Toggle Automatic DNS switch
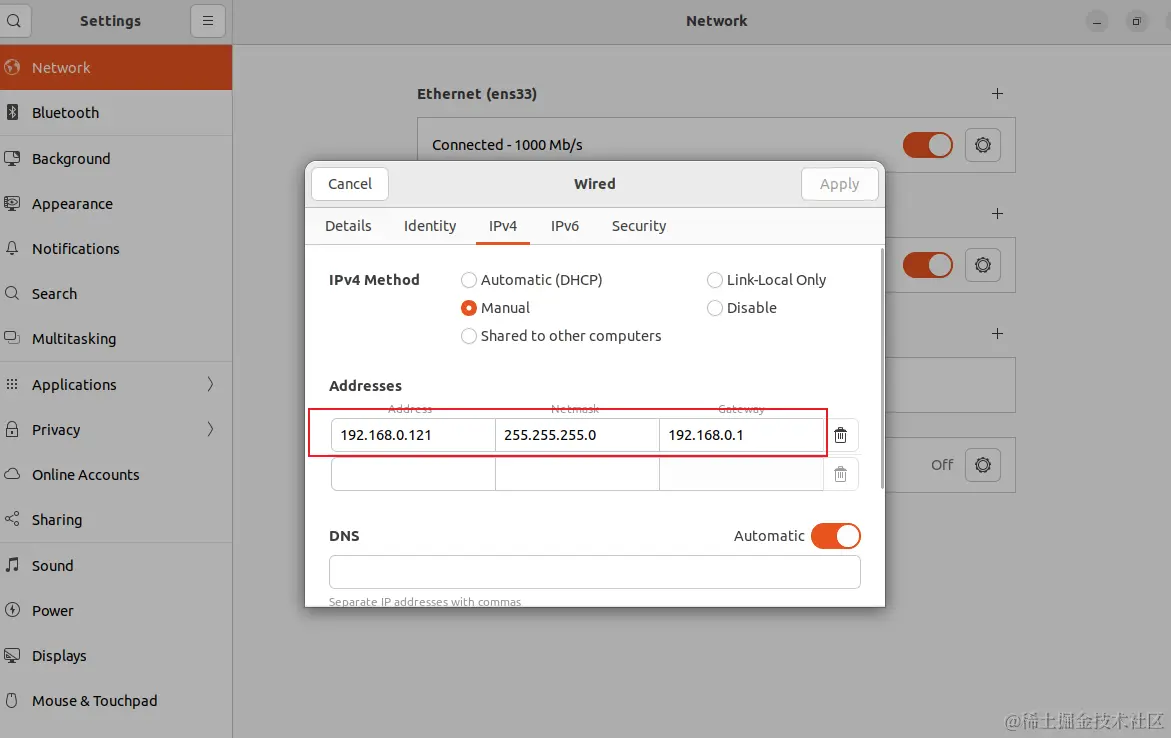Image resolution: width=1171 pixels, height=738 pixels. 836,536
